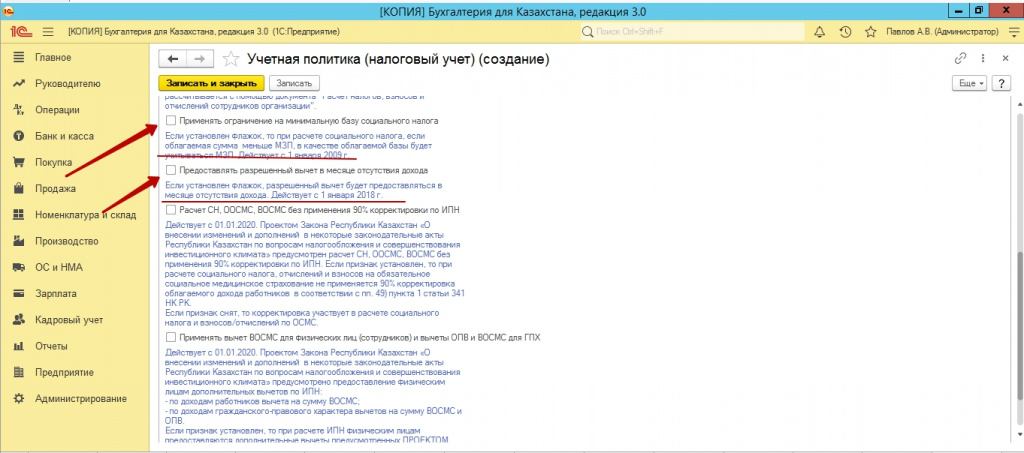Viewport: 1024px width, 453px height.
Task: Close the form with the X icon
Action: tap(1006, 58)
